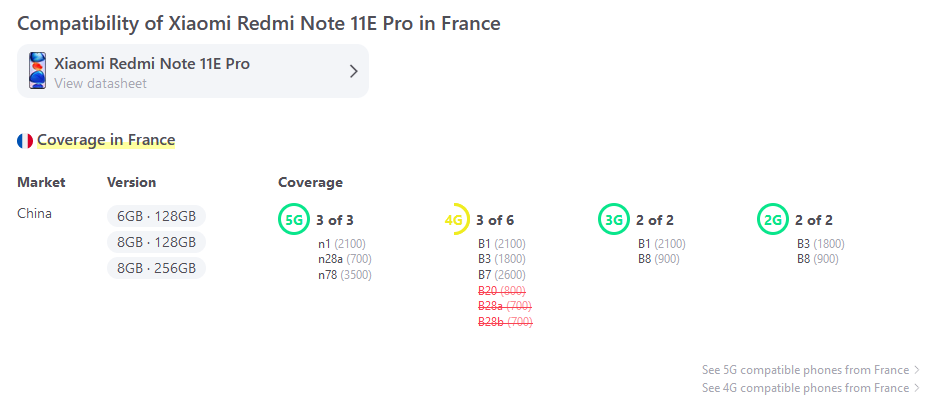Click the n78 (3500) 5G band
Screen dimensions: 947x405
coord(345,275)
